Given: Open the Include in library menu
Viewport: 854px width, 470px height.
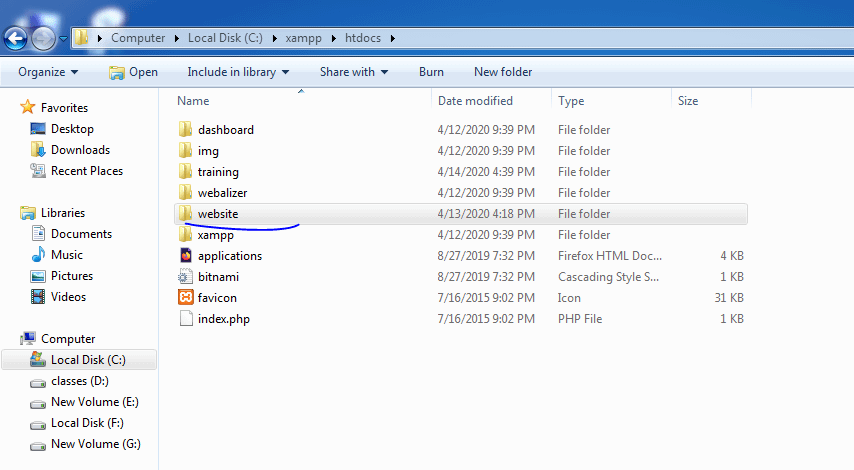Looking at the screenshot, I should pyautogui.click(x=238, y=72).
